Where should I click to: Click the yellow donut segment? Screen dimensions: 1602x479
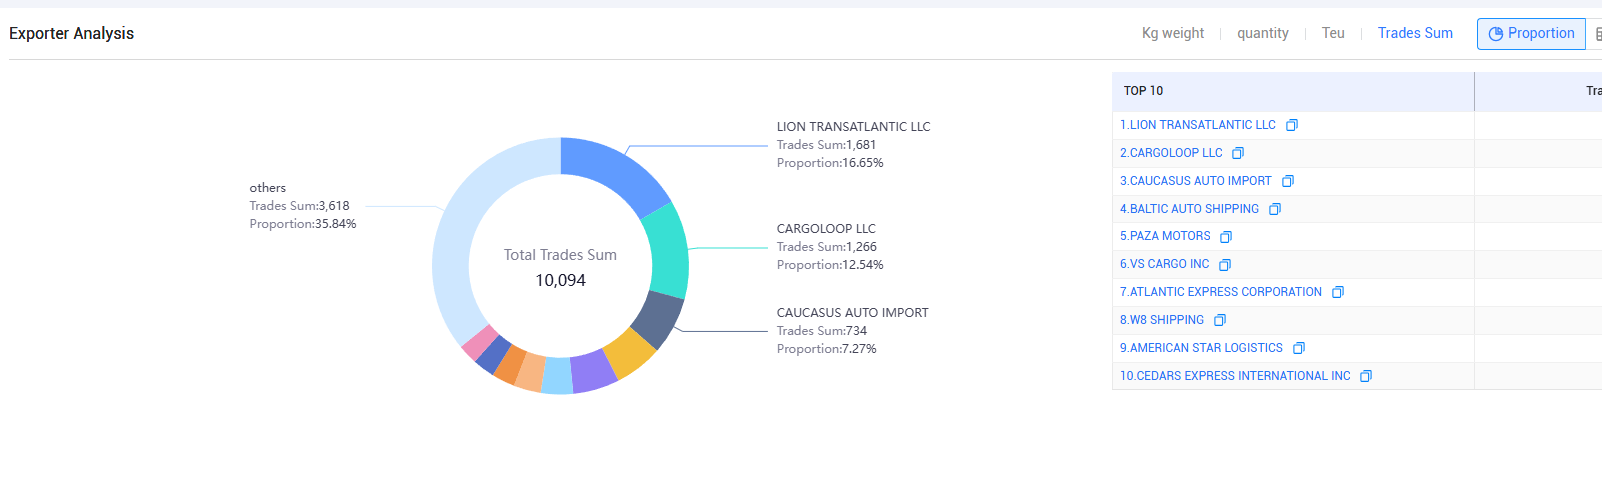[631, 353]
